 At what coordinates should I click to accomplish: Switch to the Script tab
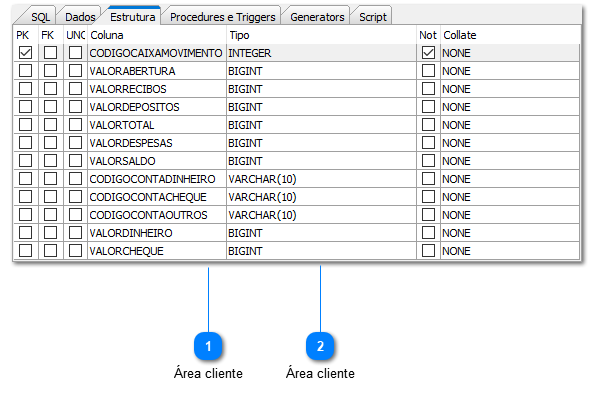click(373, 17)
